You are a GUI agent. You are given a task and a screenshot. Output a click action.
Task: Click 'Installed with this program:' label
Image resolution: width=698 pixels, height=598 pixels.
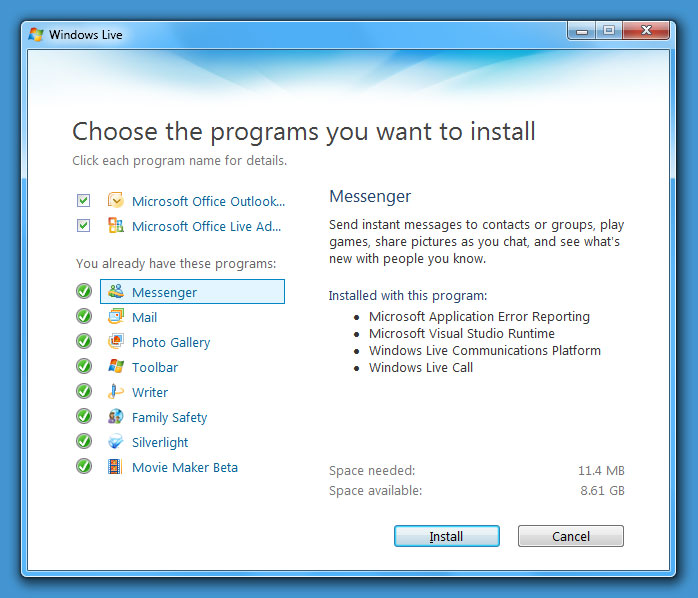point(408,296)
